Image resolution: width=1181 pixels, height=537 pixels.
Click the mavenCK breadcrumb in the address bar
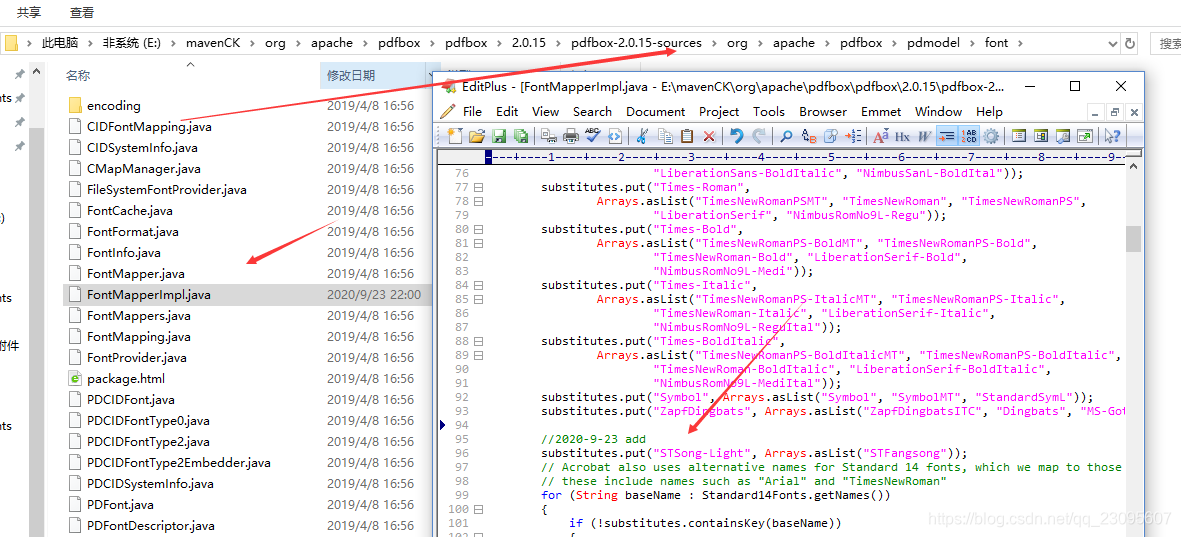(212, 43)
